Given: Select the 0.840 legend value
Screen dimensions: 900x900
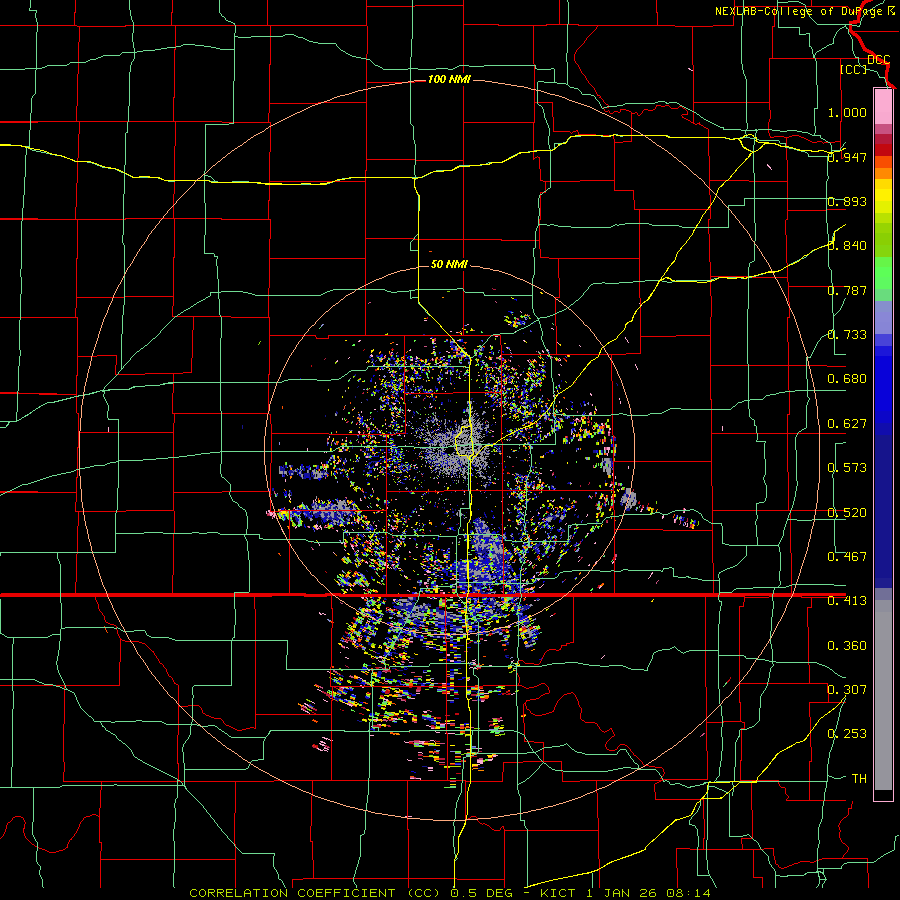Looking at the screenshot, I should pyautogui.click(x=847, y=246).
